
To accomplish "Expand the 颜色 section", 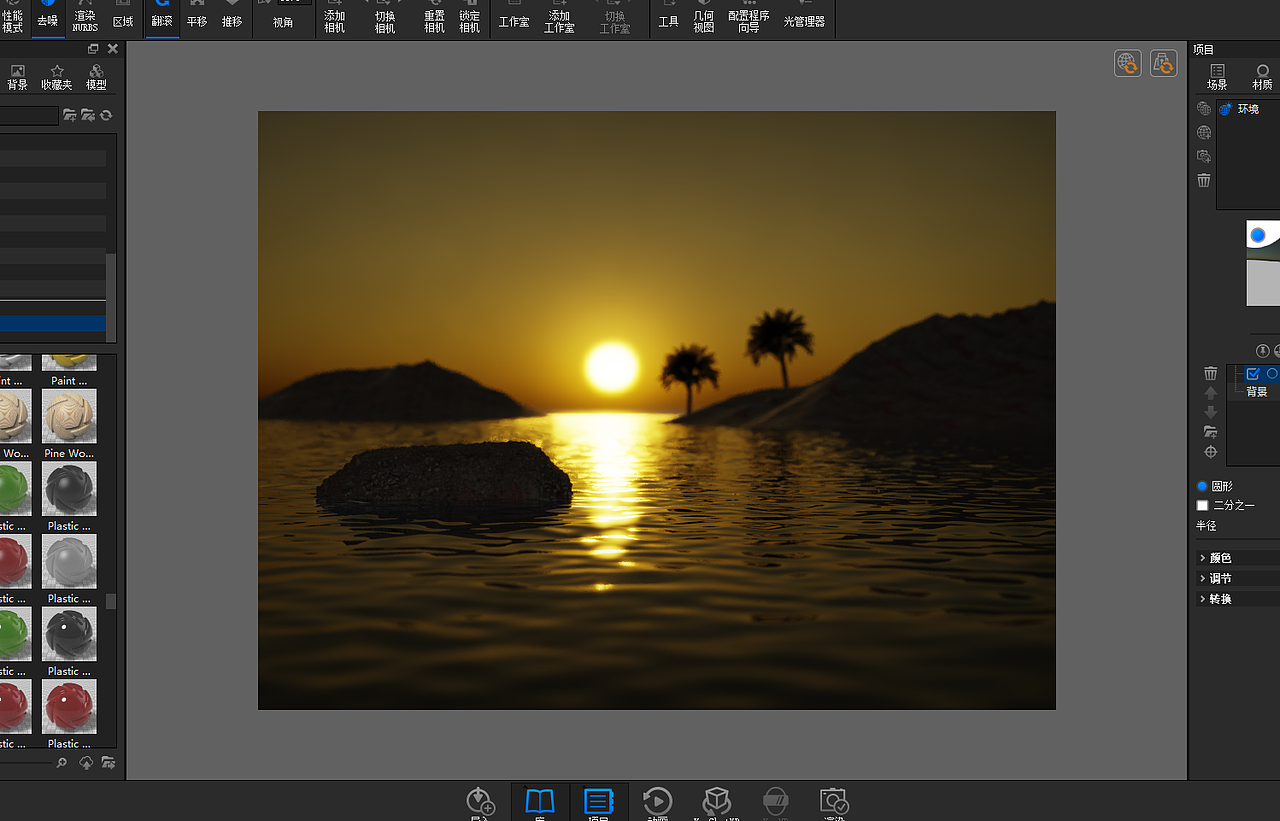I will point(1238,558).
